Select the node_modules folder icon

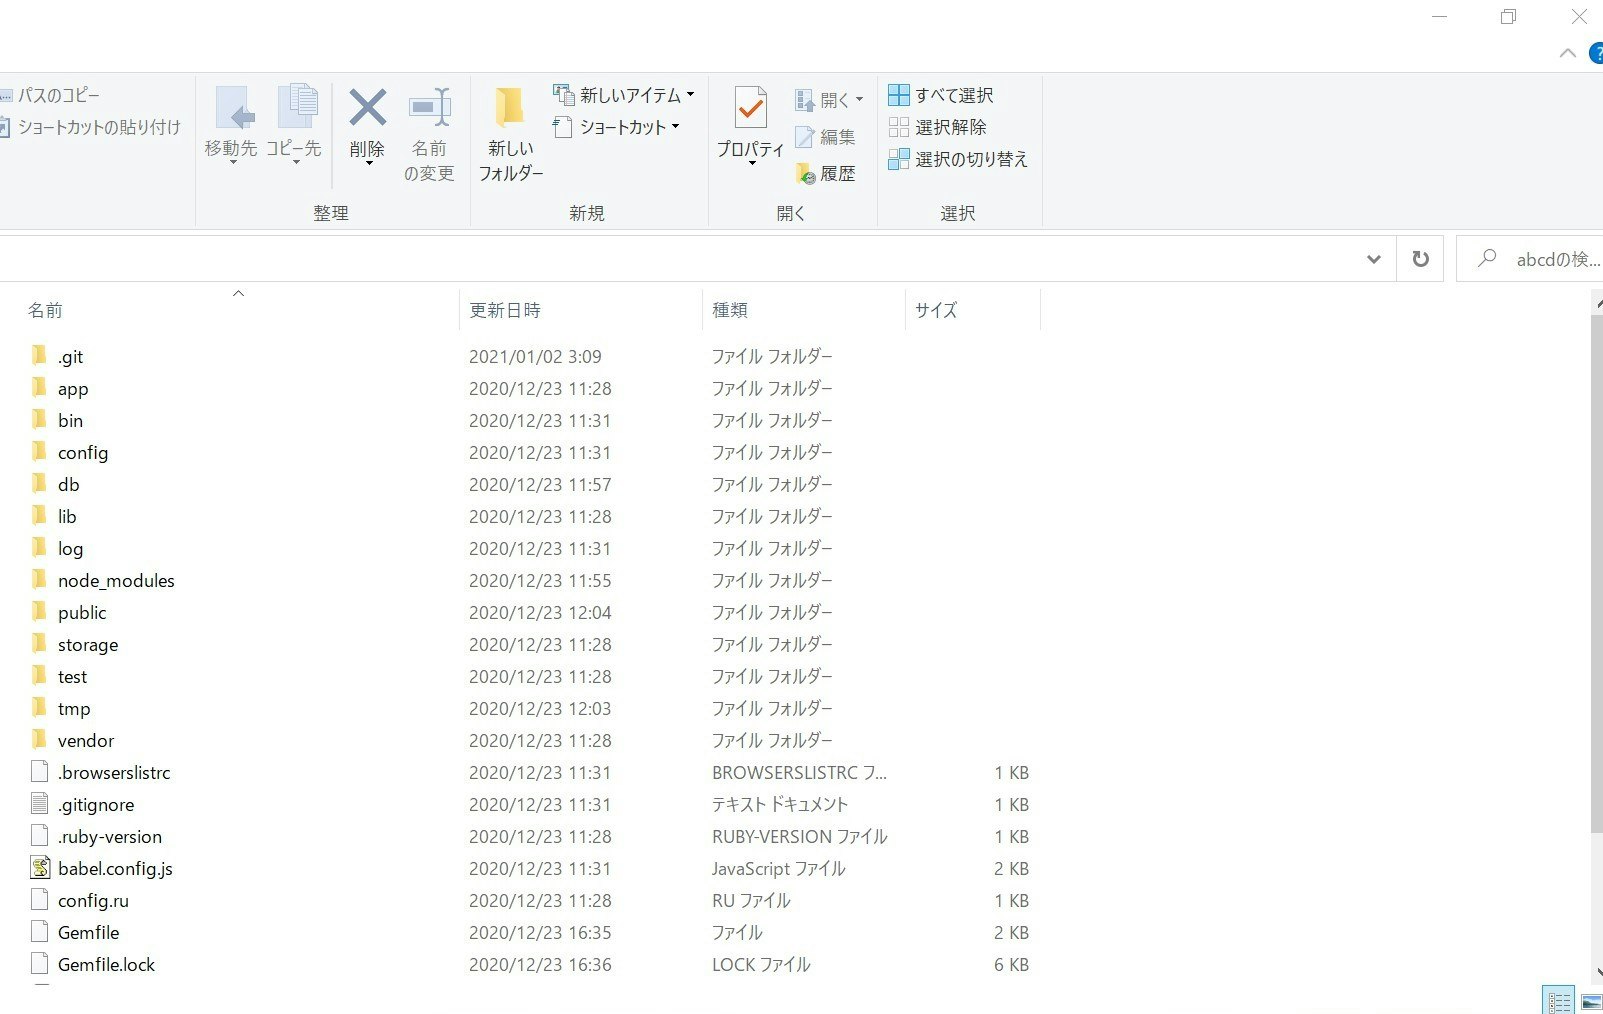(39, 580)
